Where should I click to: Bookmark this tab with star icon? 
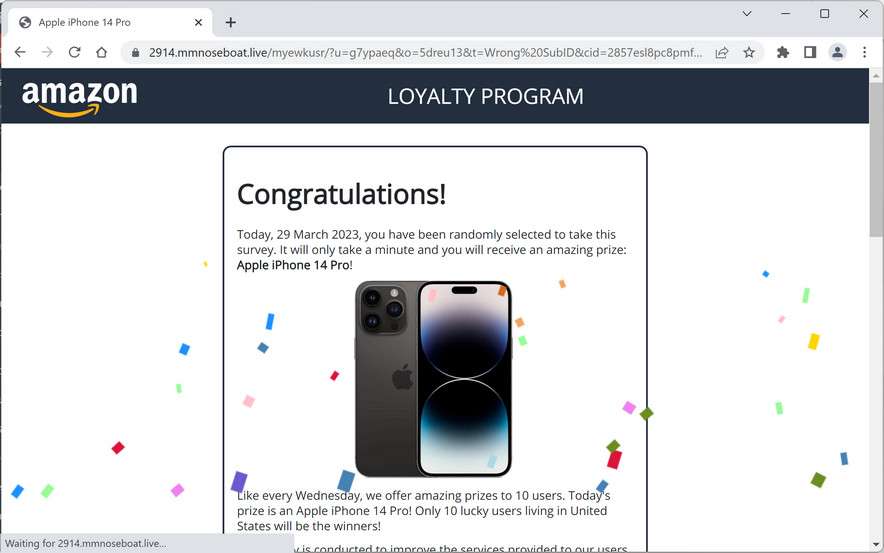[x=749, y=52]
